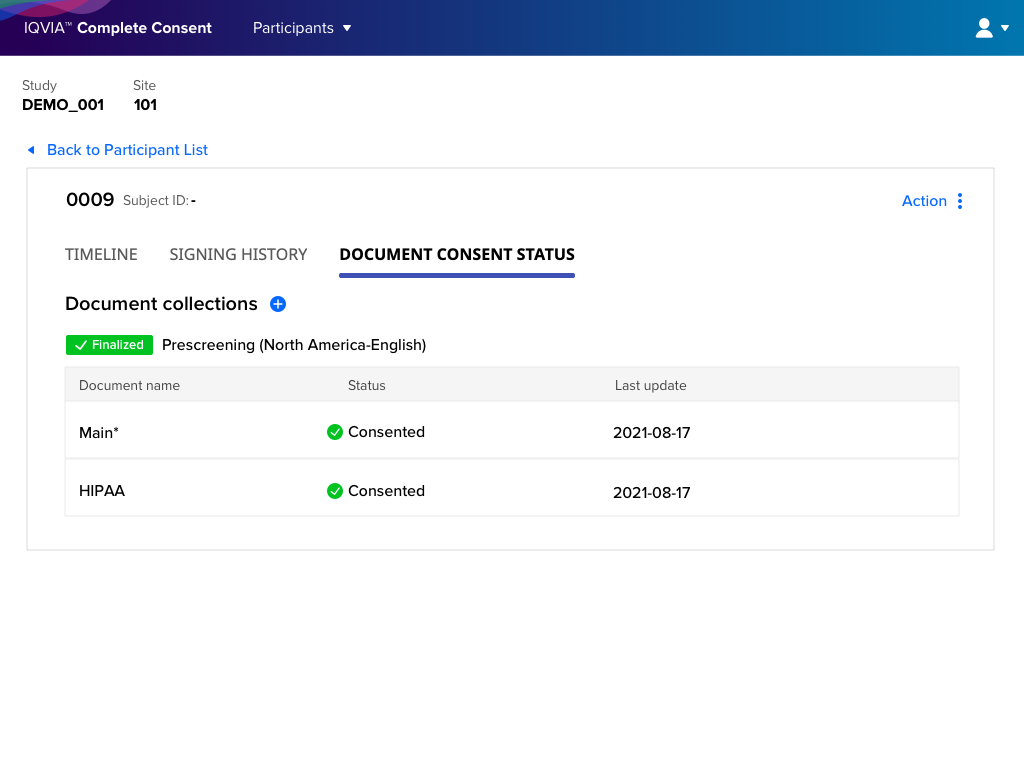This screenshot has height=768, width=1024.
Task: Go back to Participant List link
Action: tap(127, 150)
